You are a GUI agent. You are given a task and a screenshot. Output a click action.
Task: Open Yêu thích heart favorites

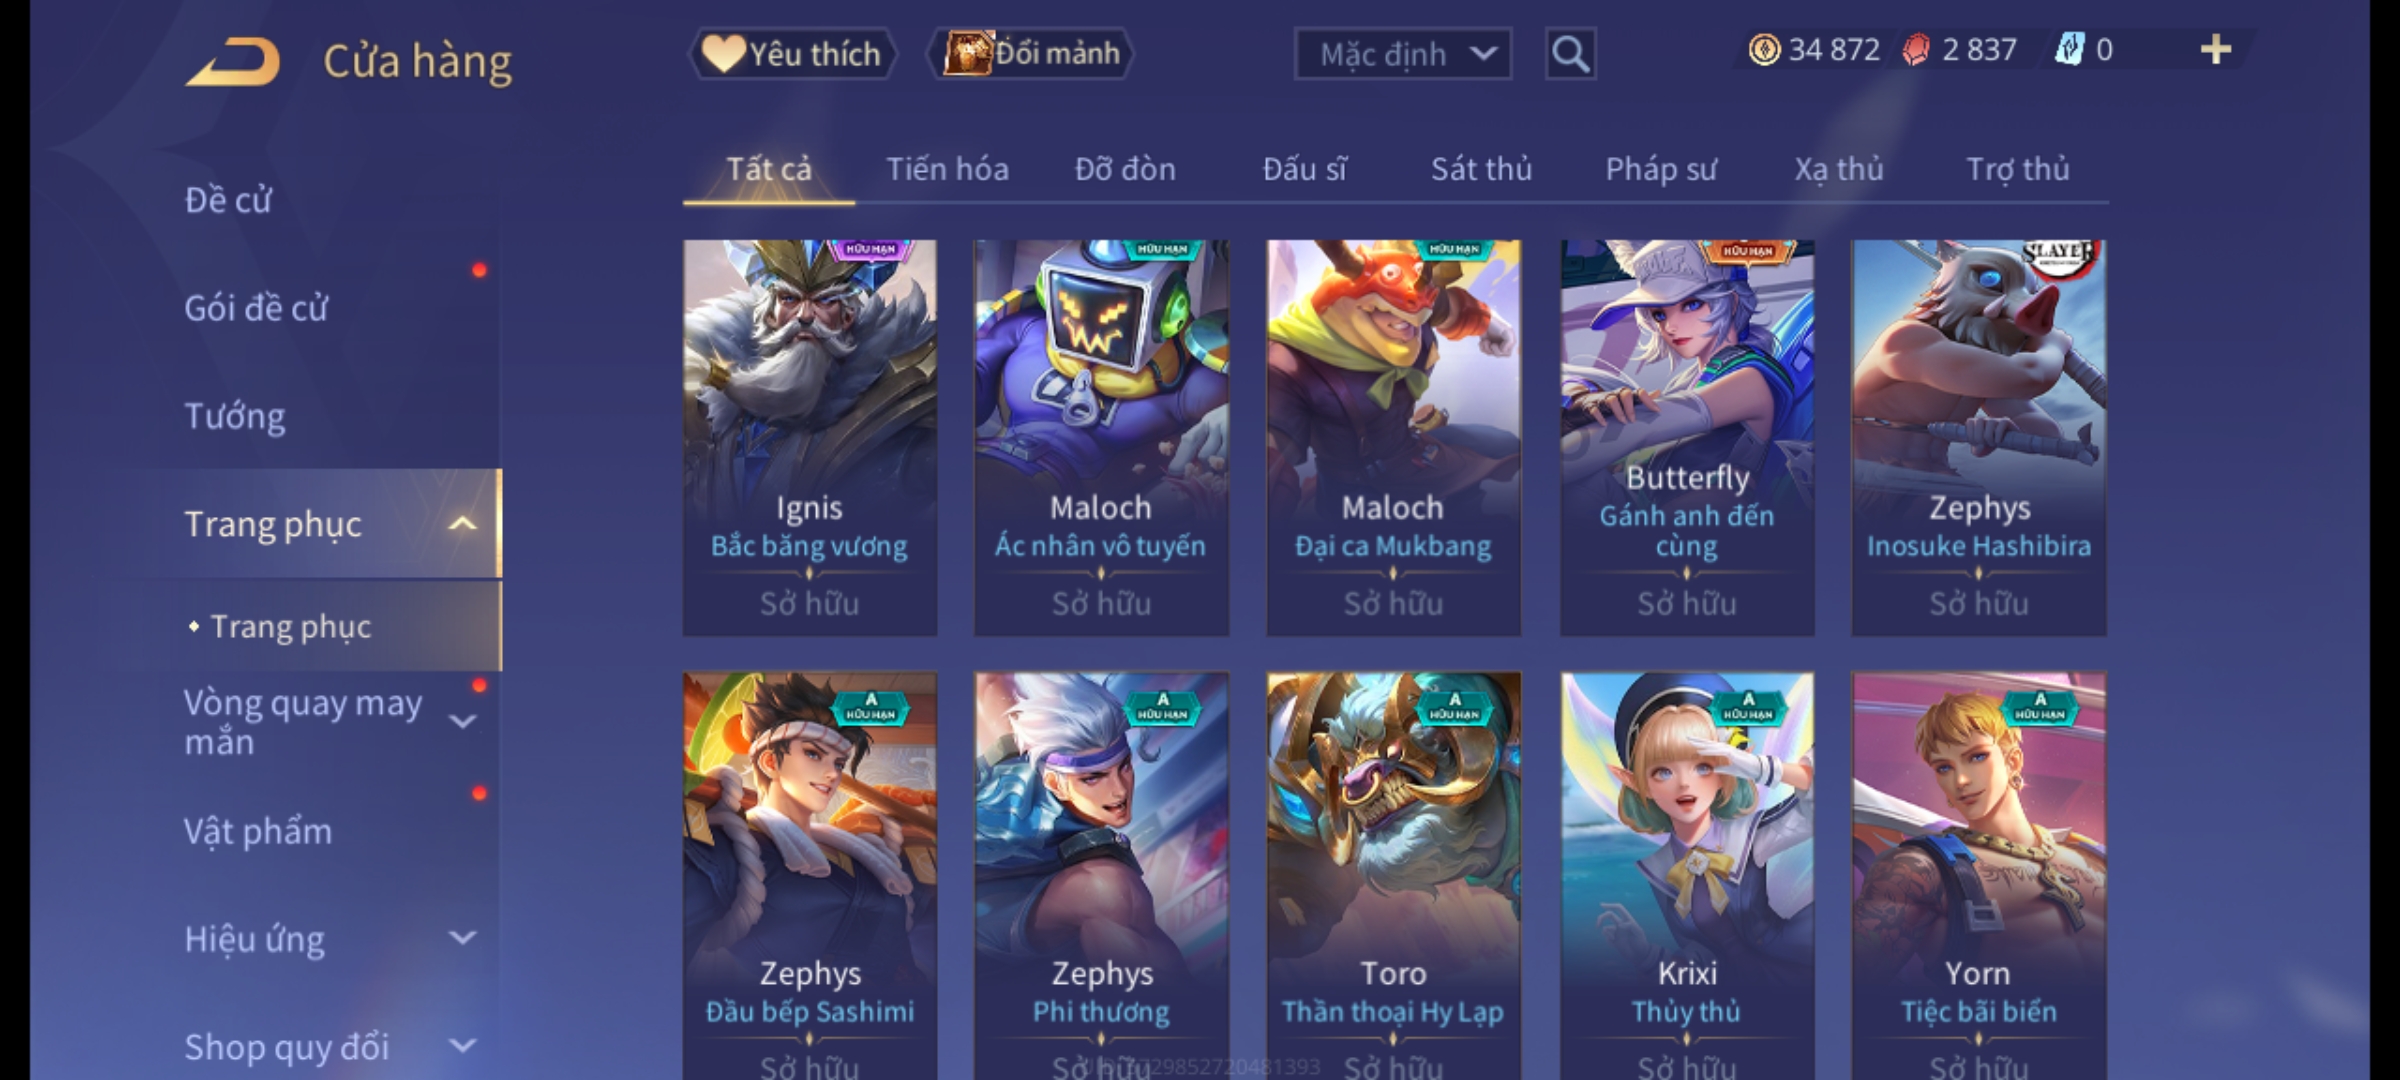click(791, 54)
